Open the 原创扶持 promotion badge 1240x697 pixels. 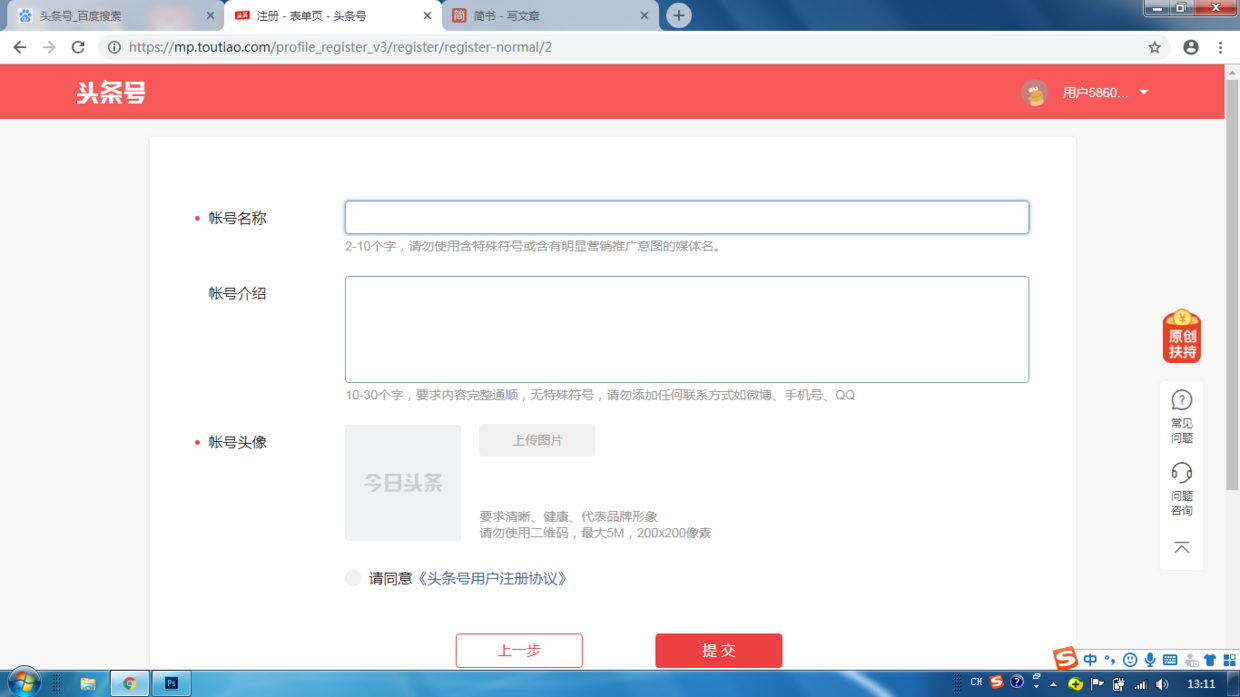click(1181, 337)
